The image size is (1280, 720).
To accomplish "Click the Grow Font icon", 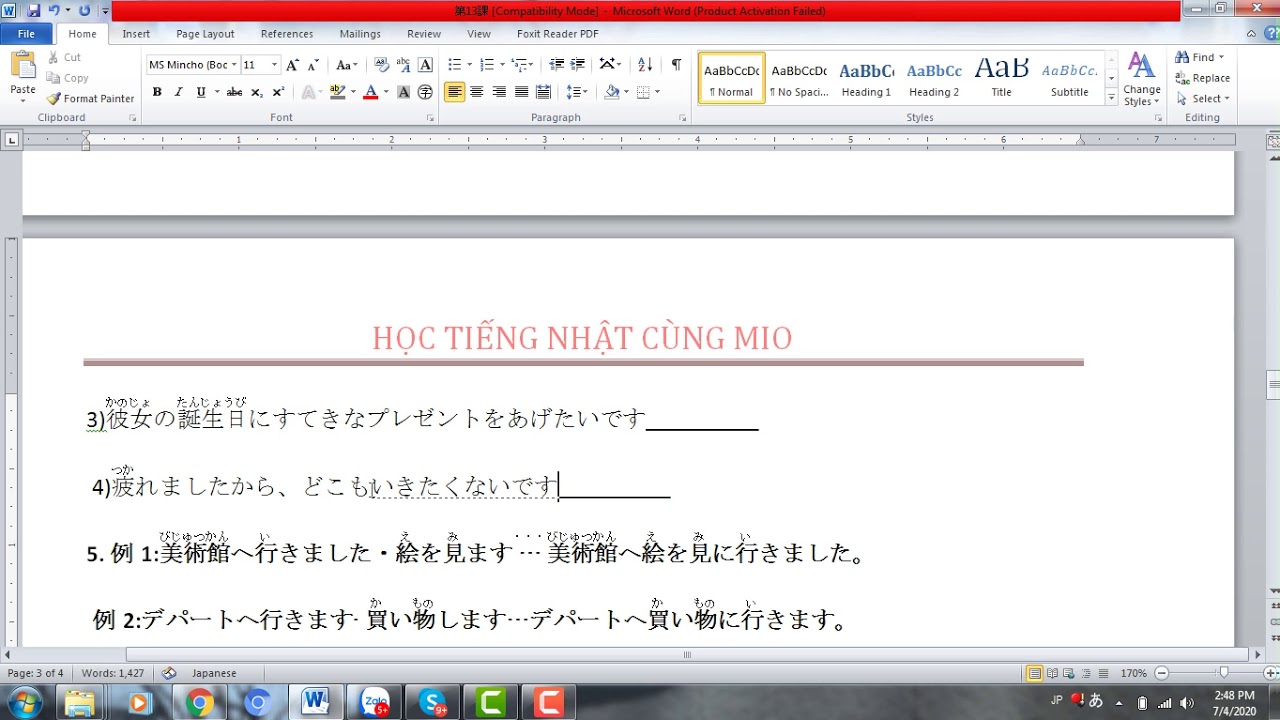I will [292, 65].
